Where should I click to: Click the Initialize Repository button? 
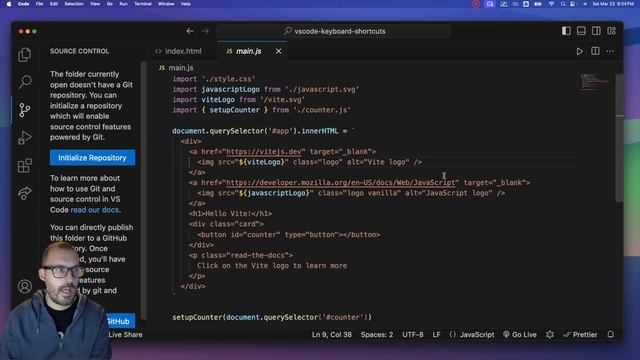(x=92, y=158)
